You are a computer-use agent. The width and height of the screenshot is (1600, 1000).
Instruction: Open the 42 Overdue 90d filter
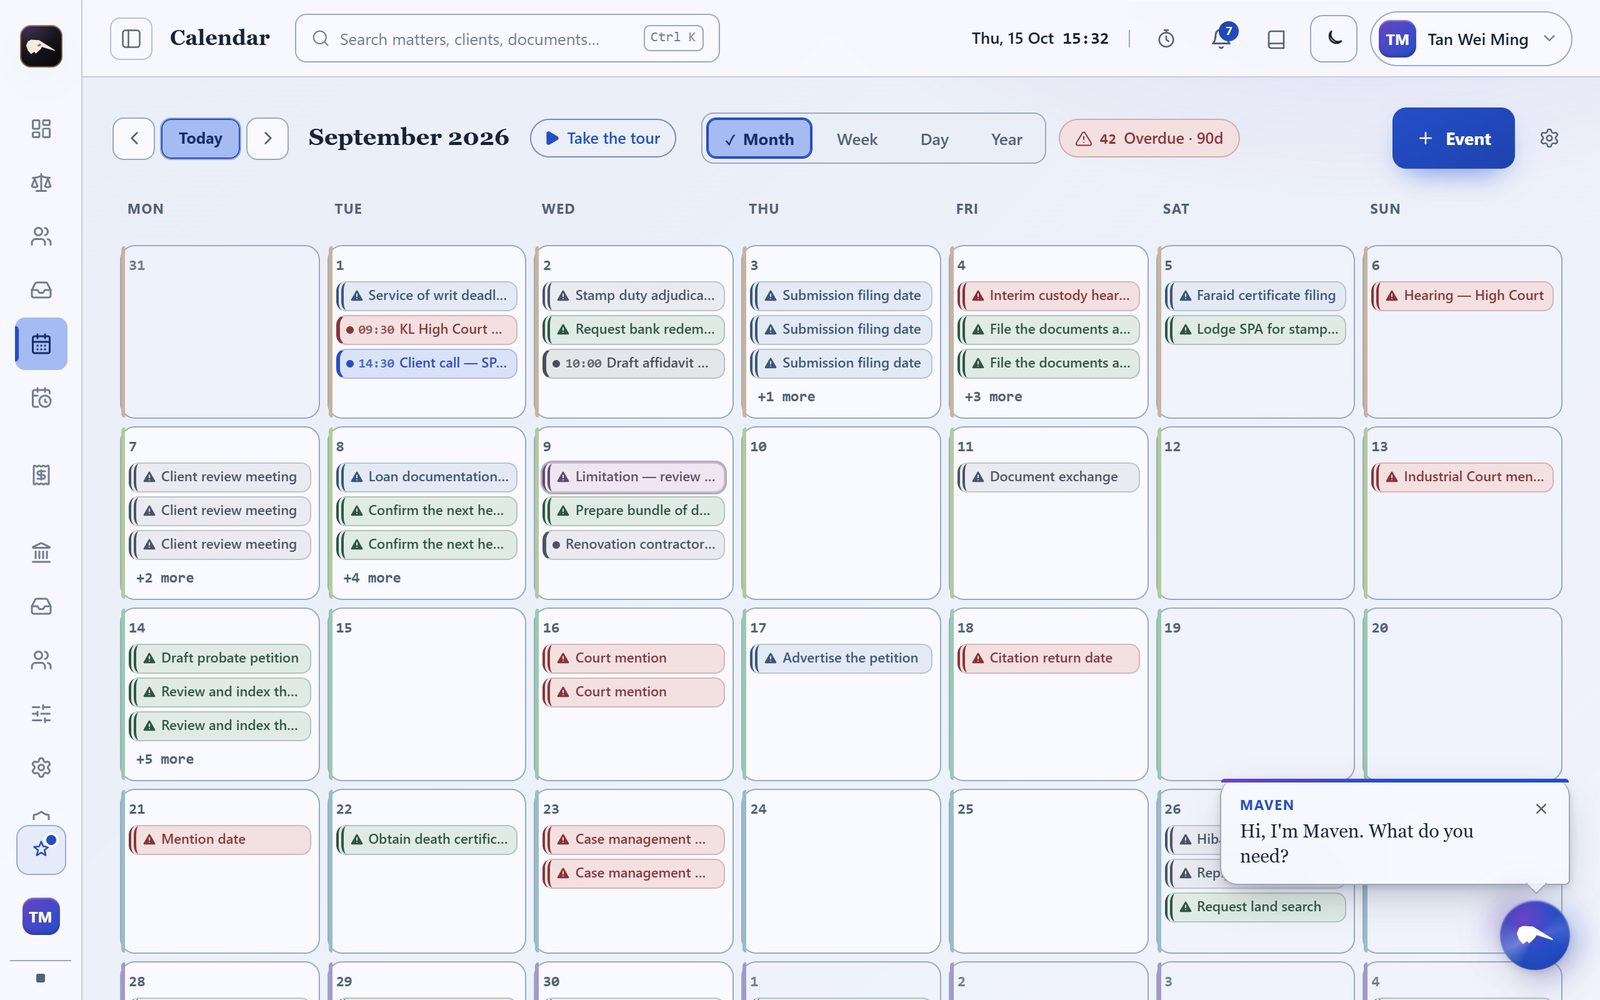[x=1149, y=139]
